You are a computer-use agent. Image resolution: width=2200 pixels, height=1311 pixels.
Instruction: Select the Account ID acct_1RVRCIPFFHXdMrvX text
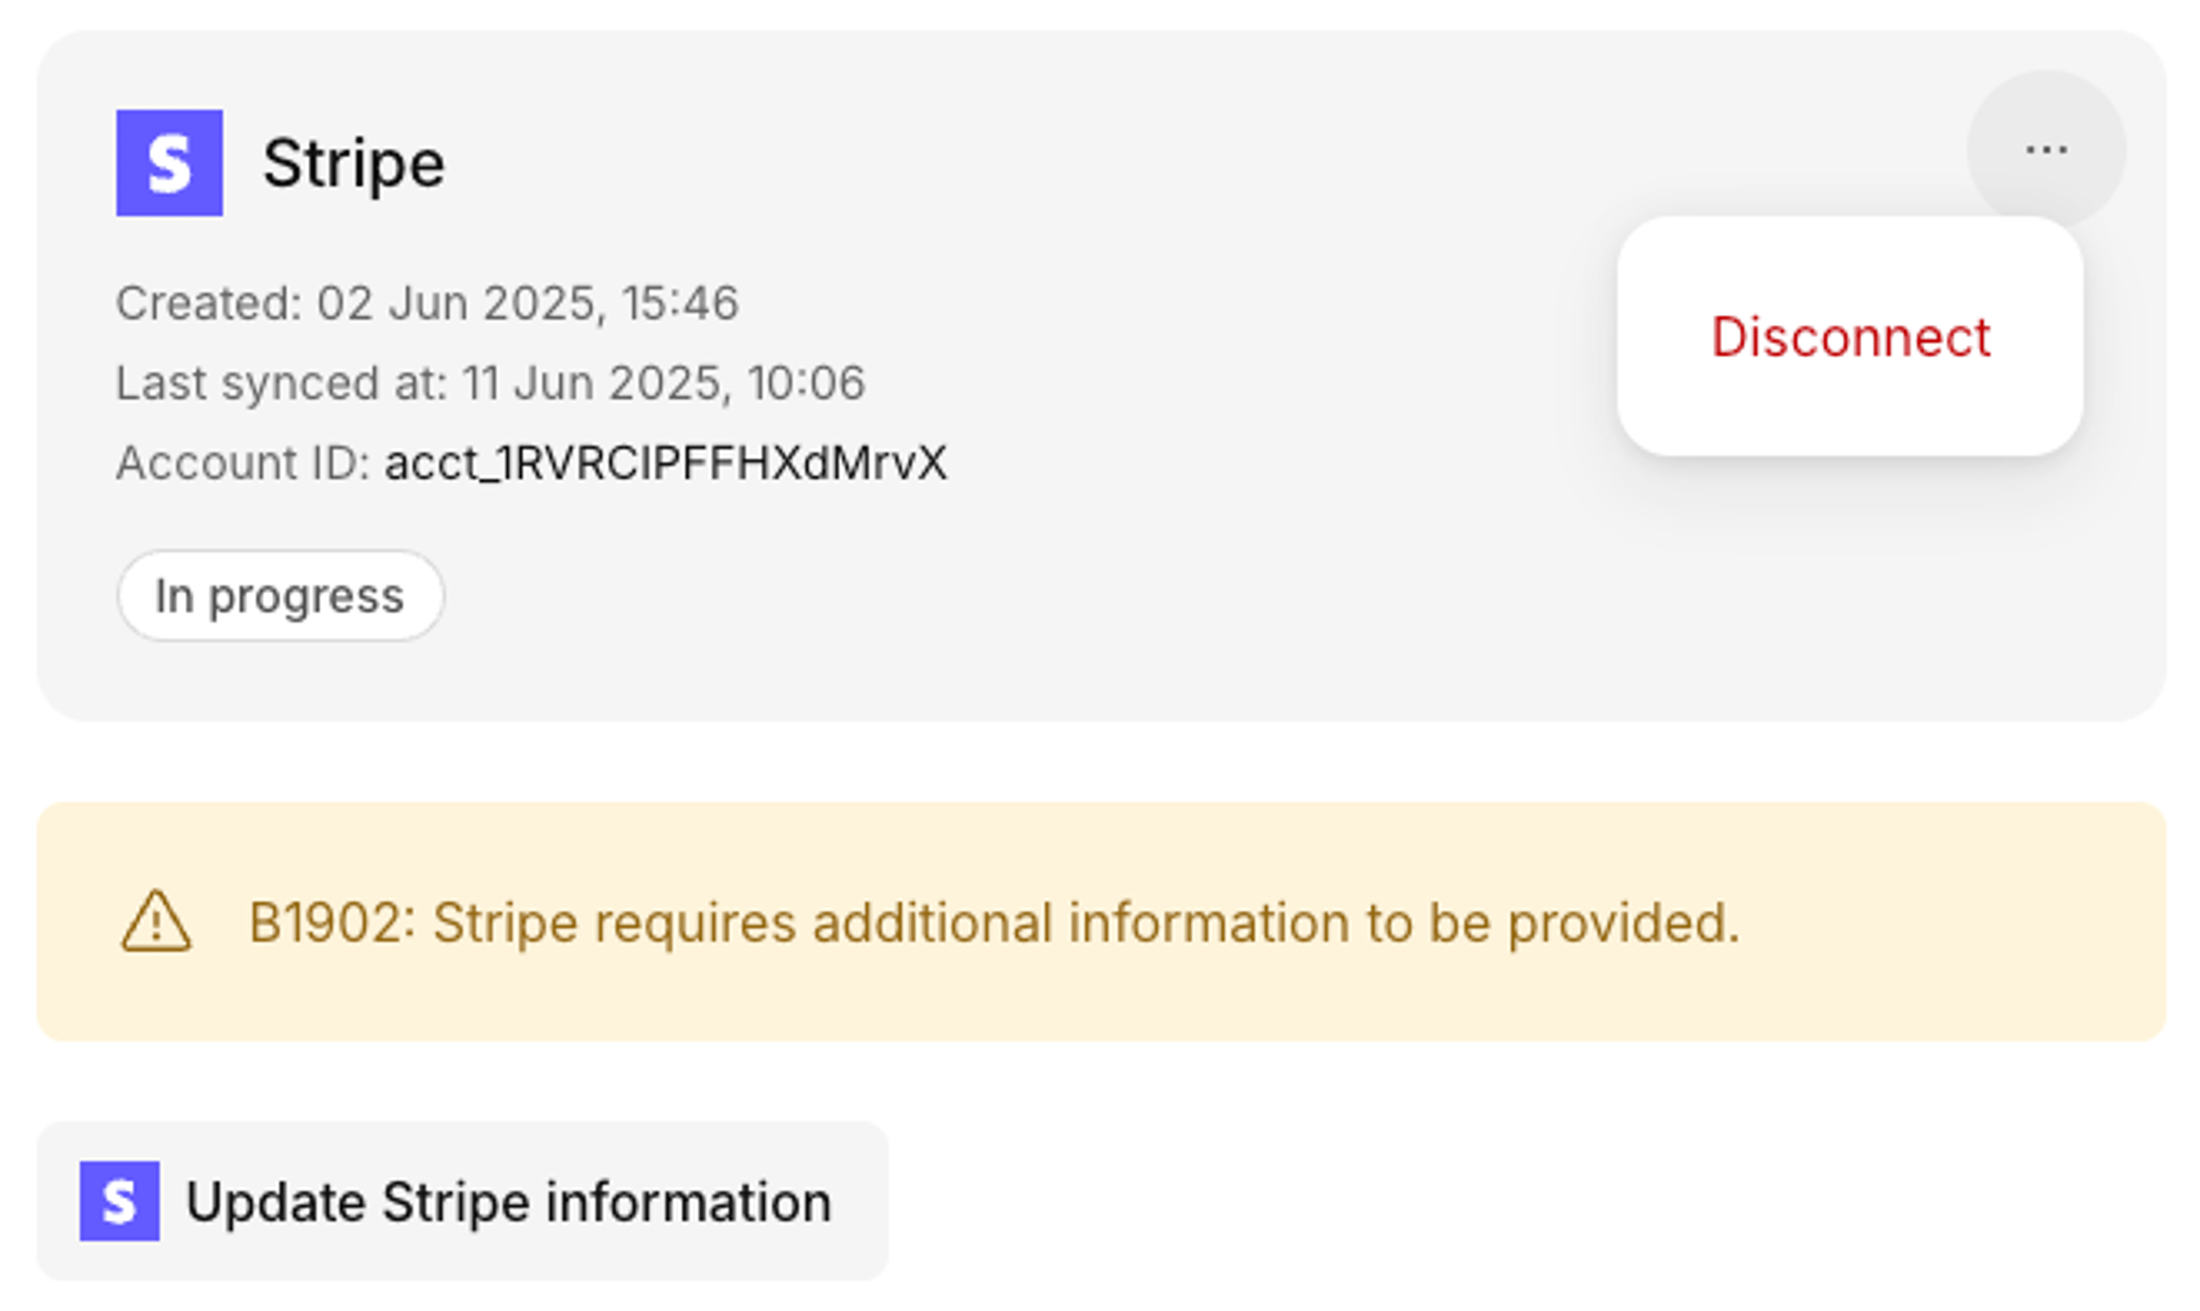(665, 462)
